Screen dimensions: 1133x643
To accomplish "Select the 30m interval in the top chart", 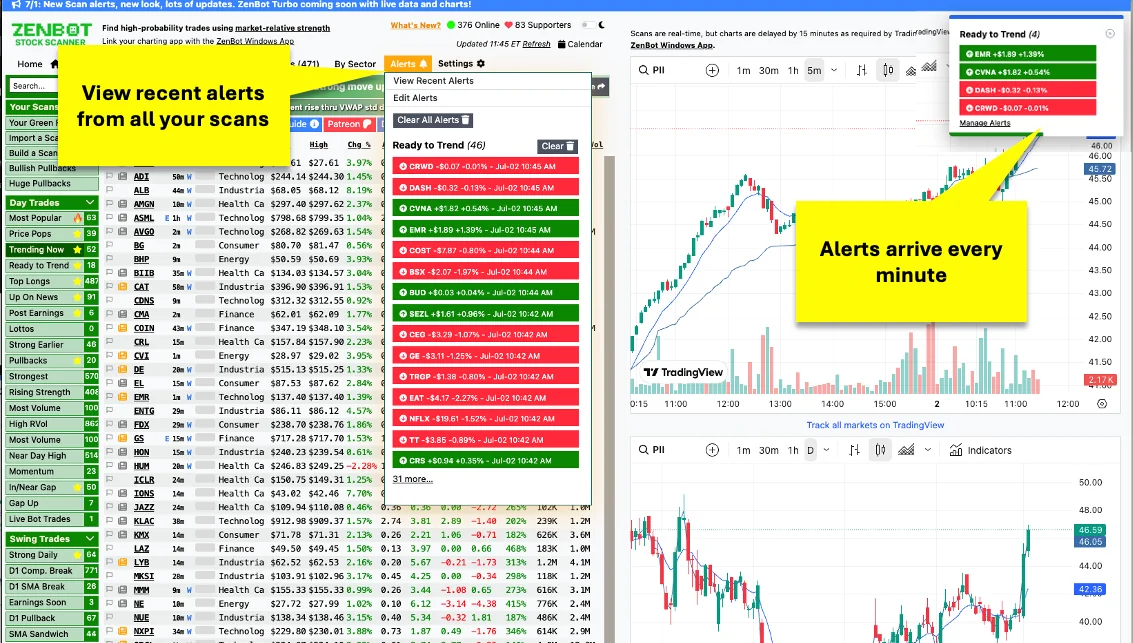I will coord(768,70).
